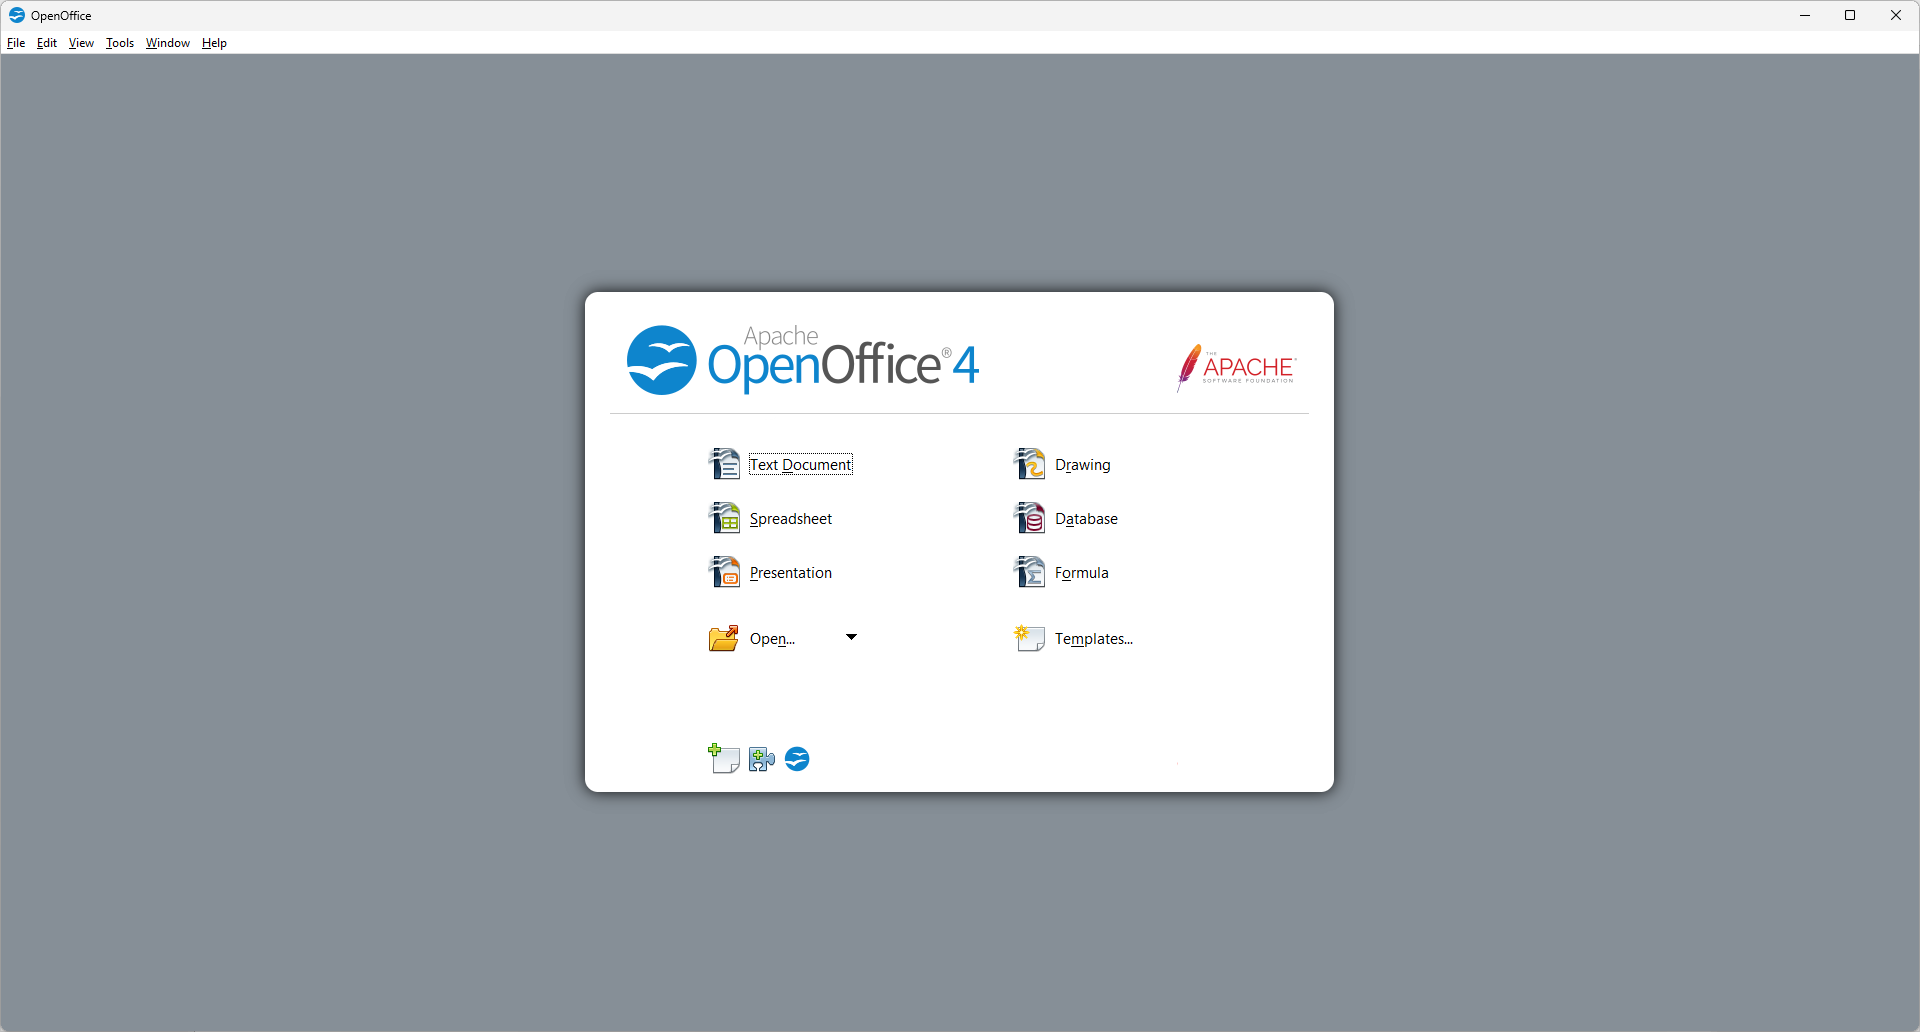This screenshot has height=1032, width=1920.
Task: Open the File menu
Action: click(16, 42)
